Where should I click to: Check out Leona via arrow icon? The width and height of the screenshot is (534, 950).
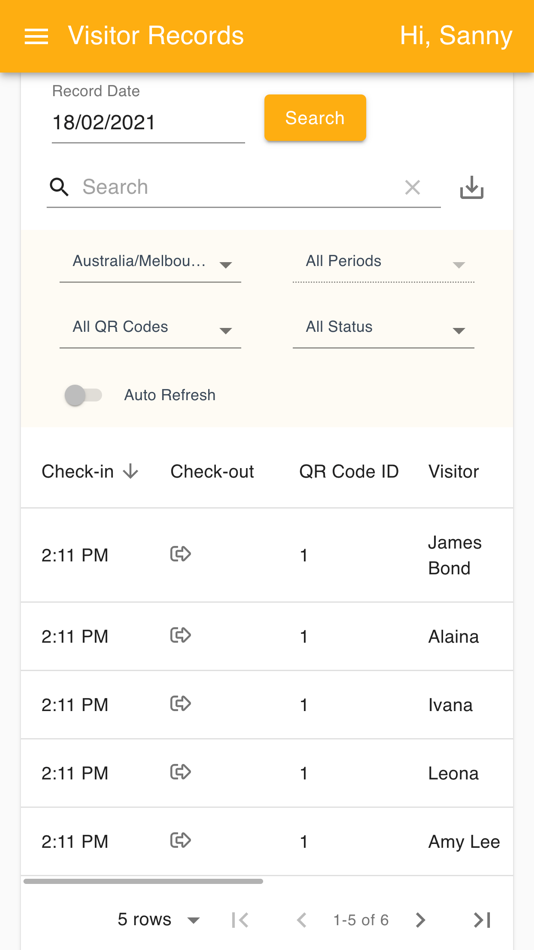click(x=180, y=772)
